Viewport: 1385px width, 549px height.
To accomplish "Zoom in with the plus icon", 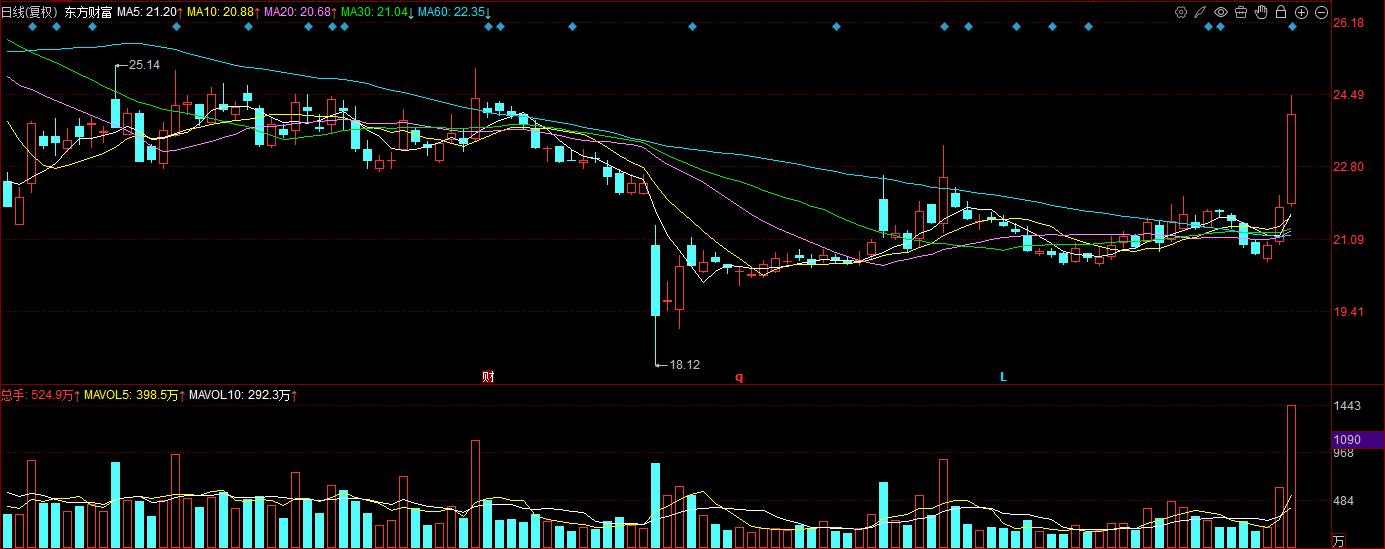I will pos(1301,12).
